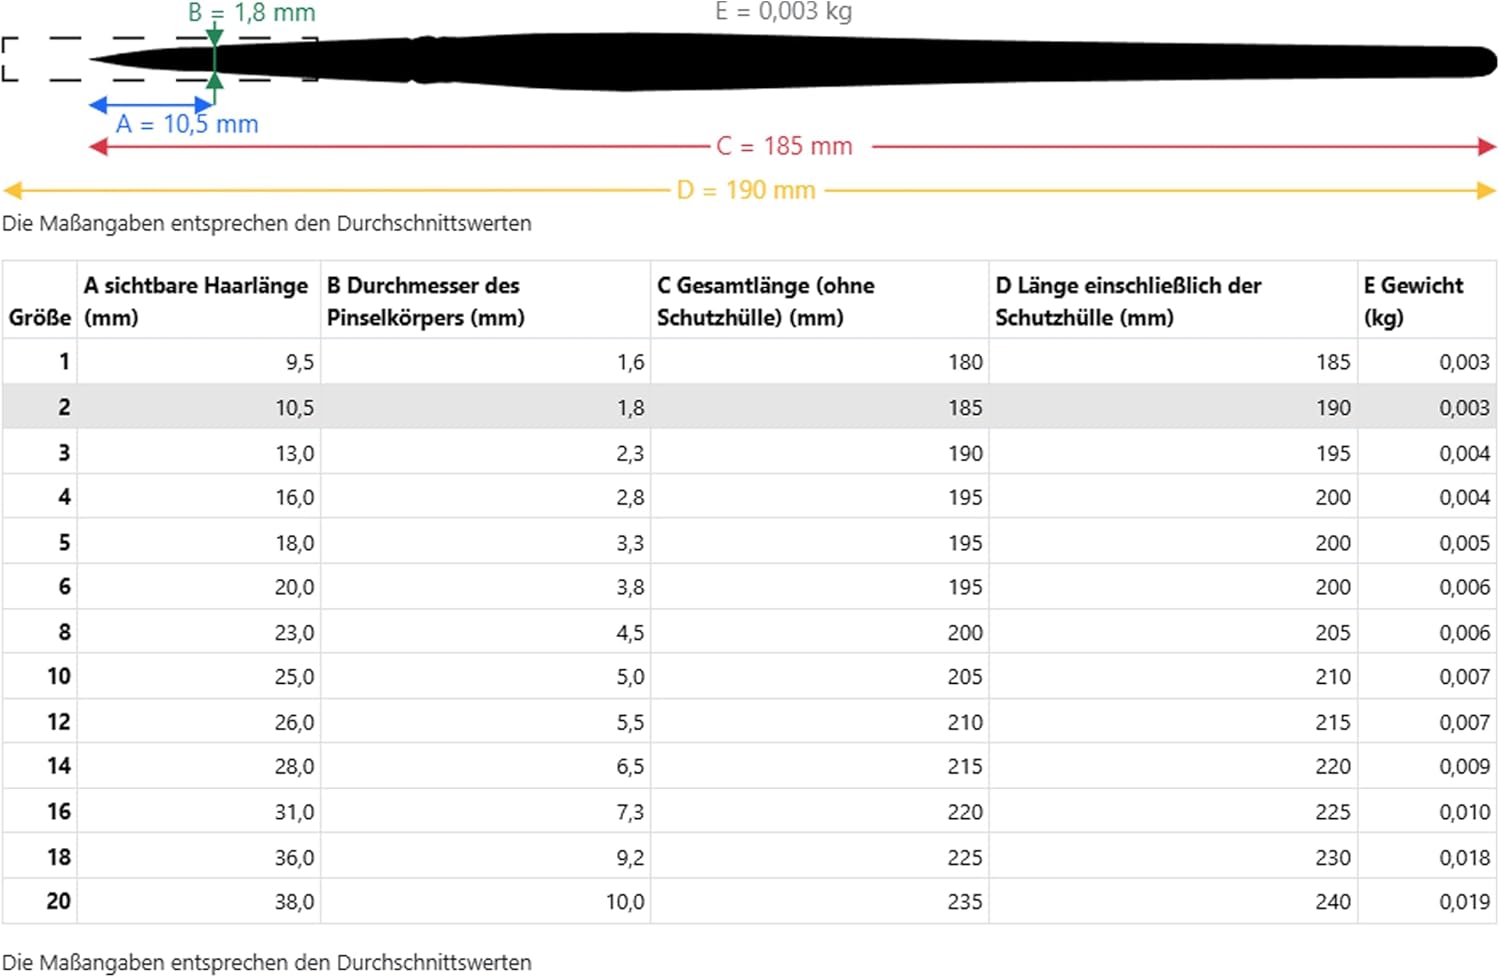Select the 'E Gewicht (kg)' column header

[1413, 300]
